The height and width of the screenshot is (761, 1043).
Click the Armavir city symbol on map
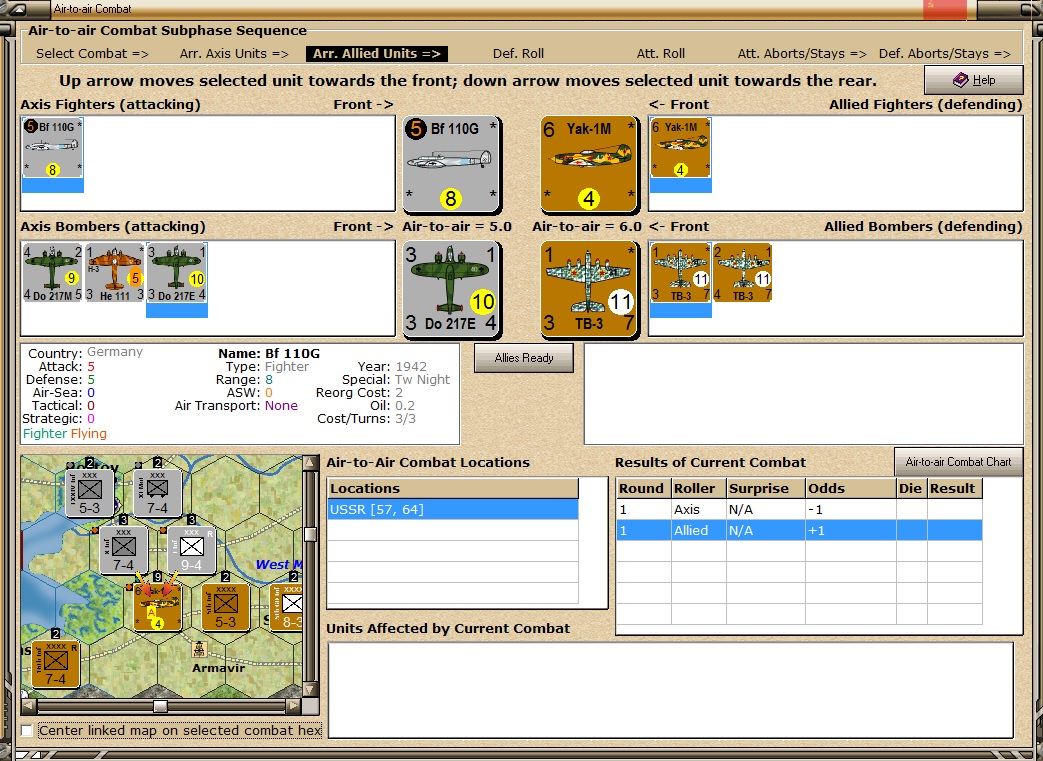(199, 649)
